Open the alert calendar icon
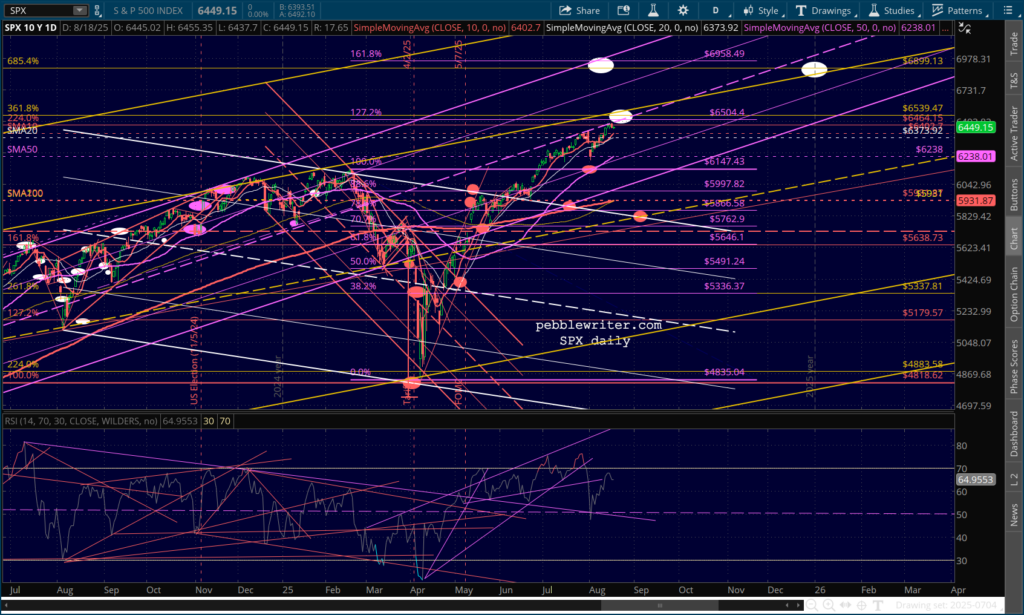This screenshot has width=1024, height=615. point(623,10)
